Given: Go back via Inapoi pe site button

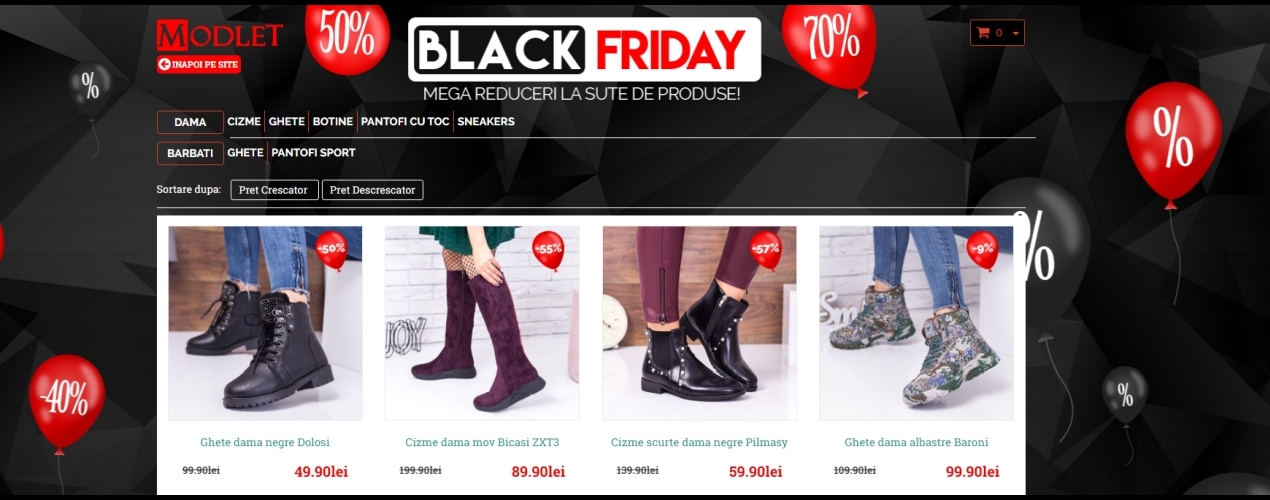Looking at the screenshot, I should (x=199, y=64).
